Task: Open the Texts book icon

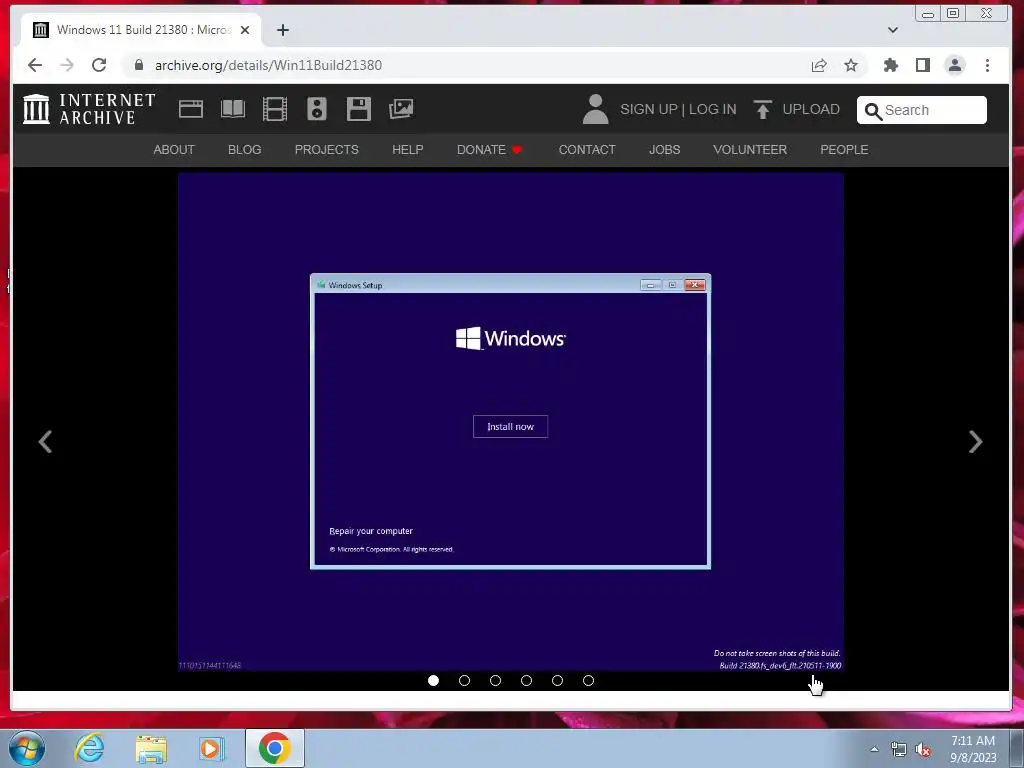Action: pyautogui.click(x=233, y=109)
